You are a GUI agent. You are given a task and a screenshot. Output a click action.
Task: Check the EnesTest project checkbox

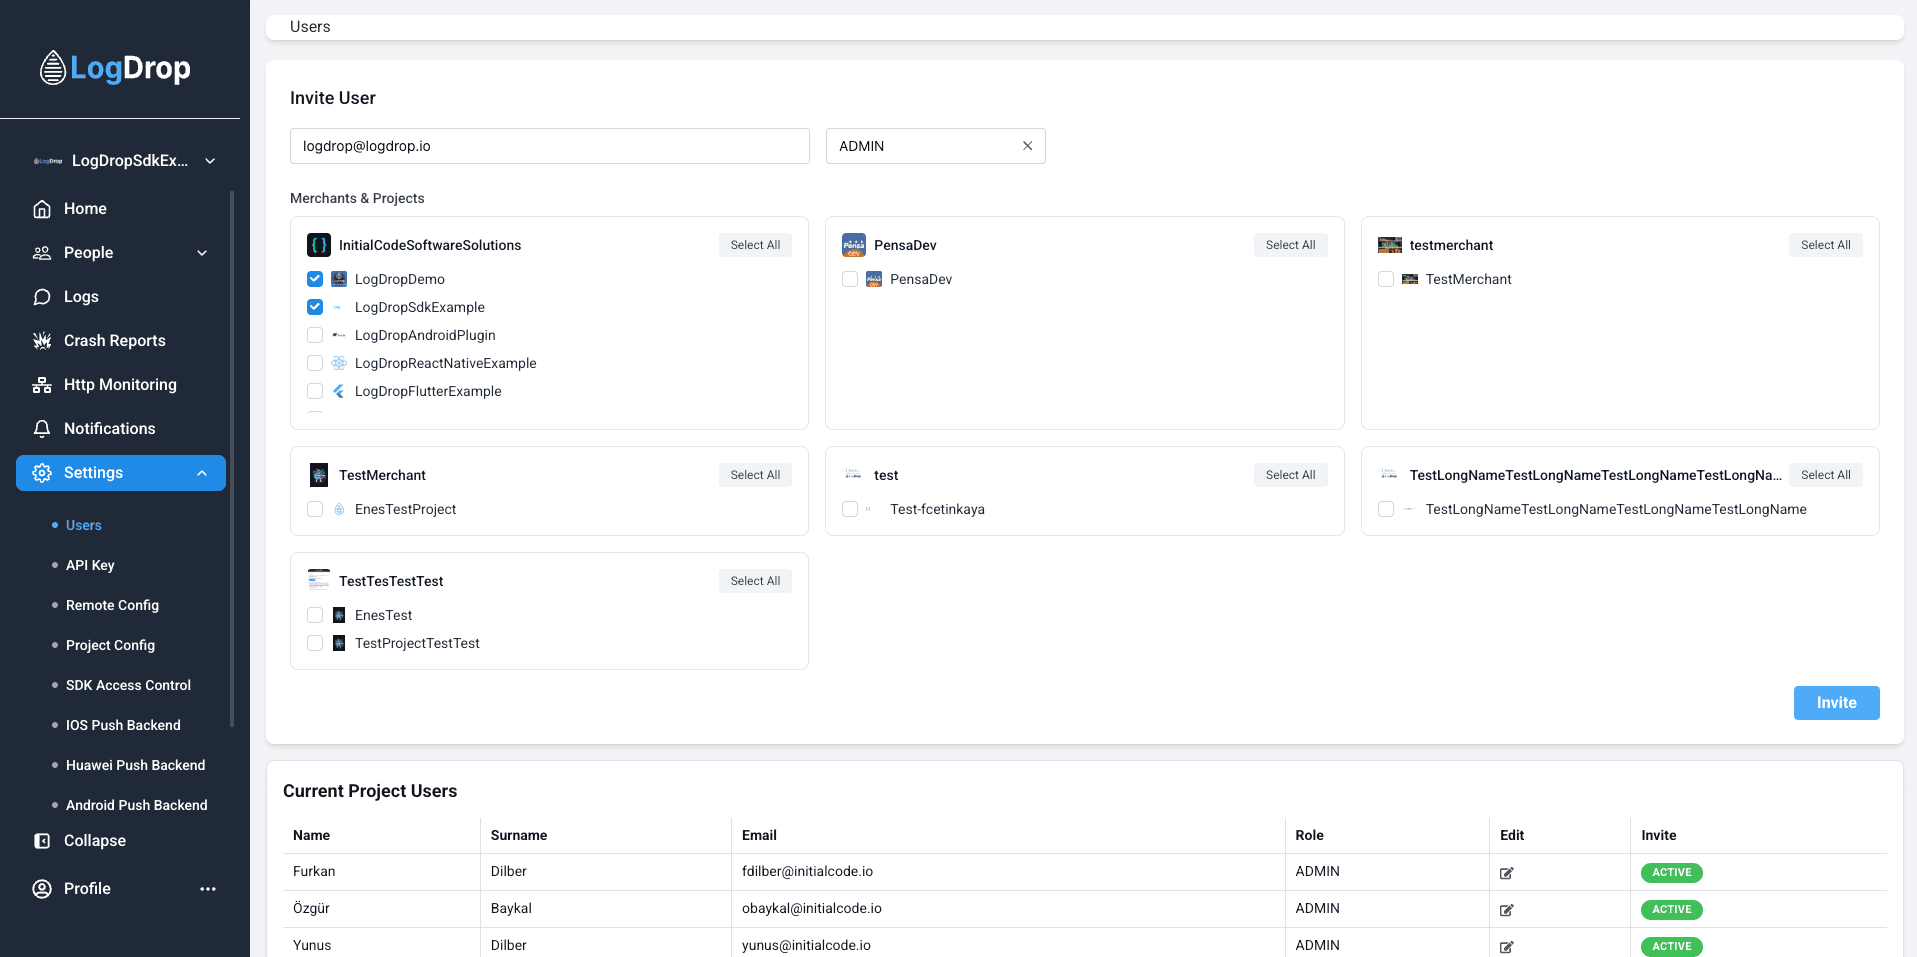pyautogui.click(x=315, y=615)
